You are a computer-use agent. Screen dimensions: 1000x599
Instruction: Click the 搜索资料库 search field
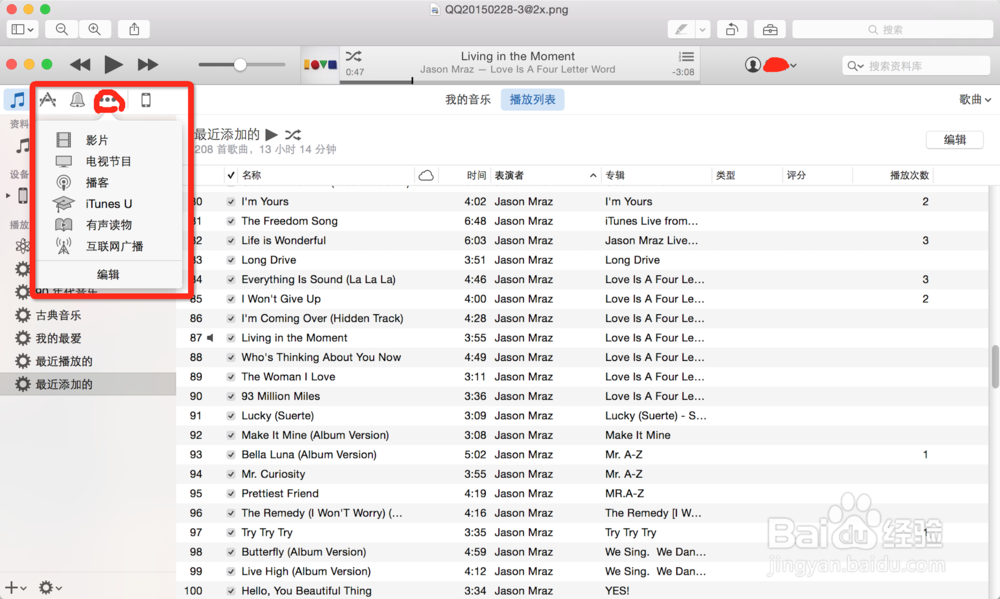click(x=916, y=66)
